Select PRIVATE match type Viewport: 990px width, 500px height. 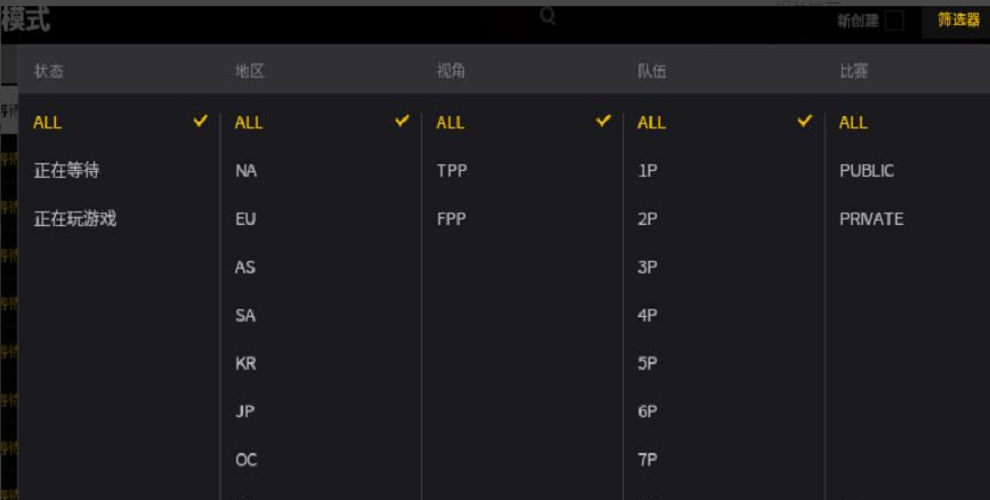[871, 219]
